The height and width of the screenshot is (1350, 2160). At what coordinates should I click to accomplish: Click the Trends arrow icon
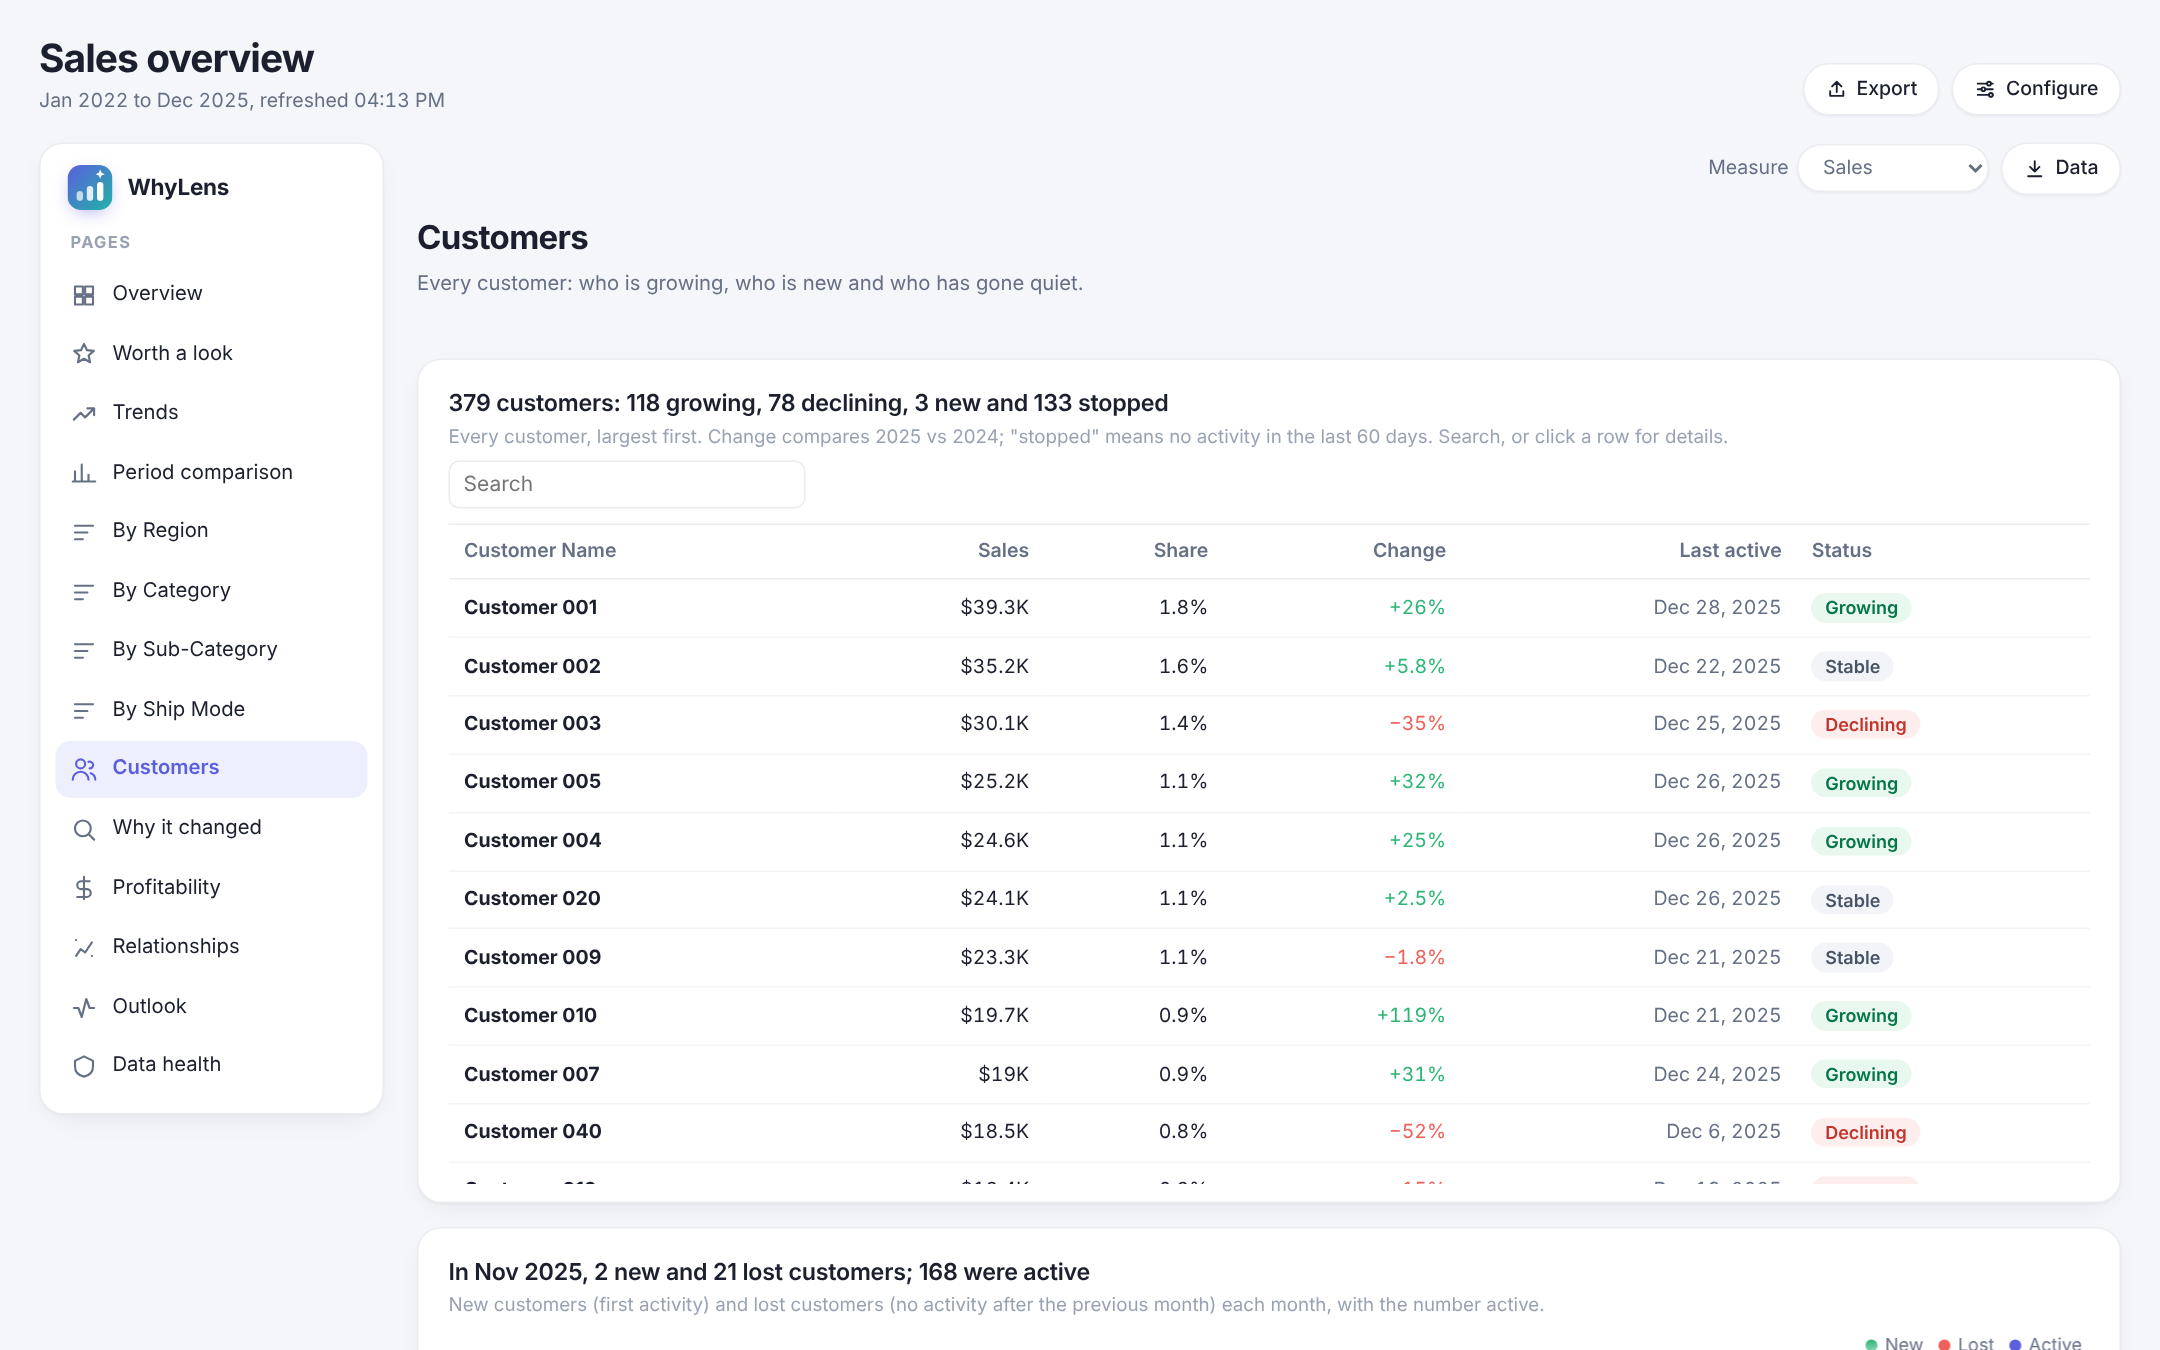(84, 413)
